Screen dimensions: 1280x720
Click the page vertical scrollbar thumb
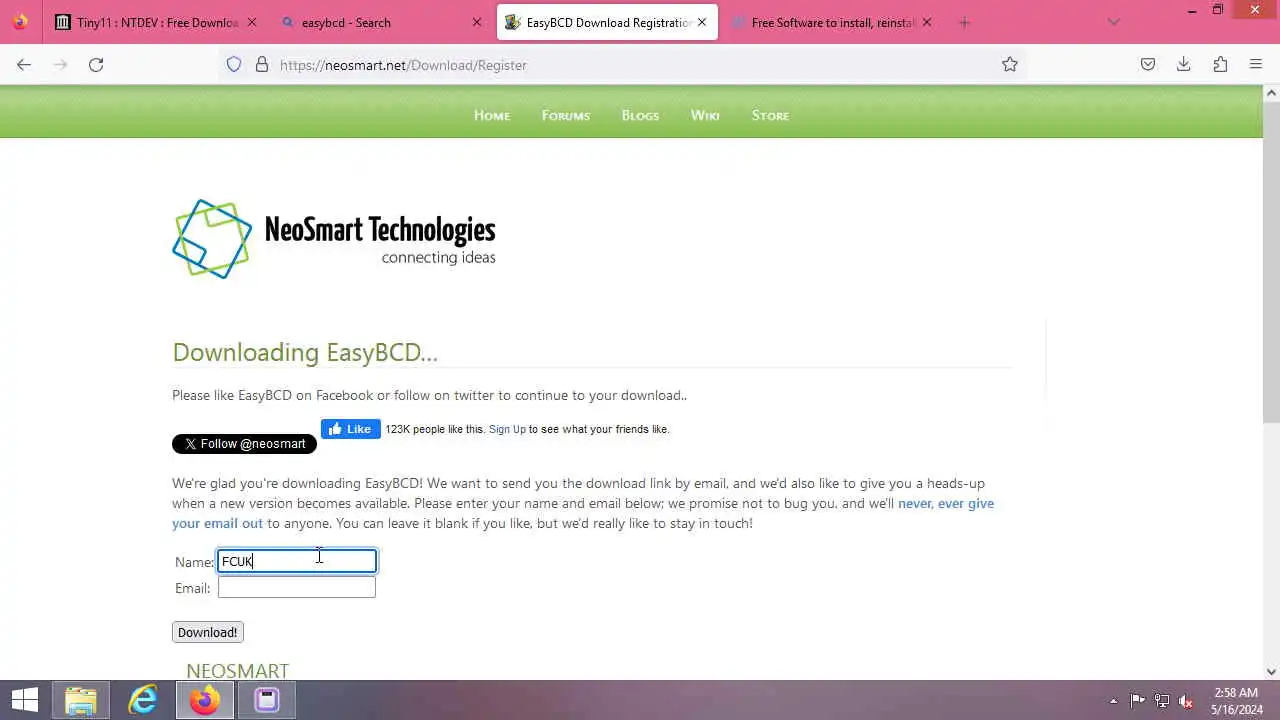[1271, 260]
